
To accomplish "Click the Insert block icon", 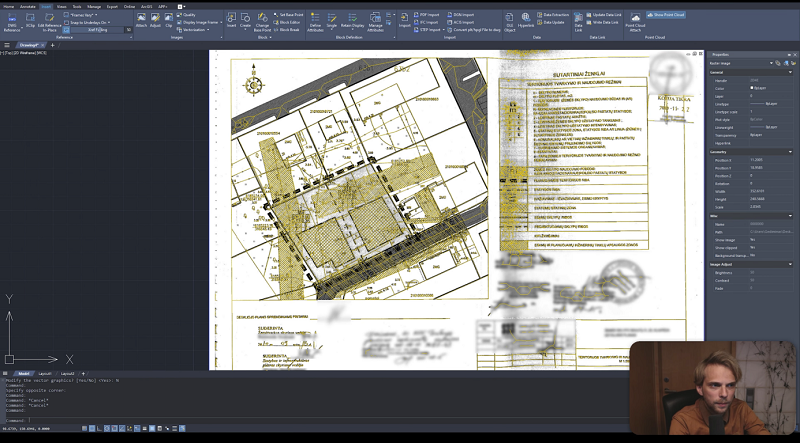I will (231, 21).
